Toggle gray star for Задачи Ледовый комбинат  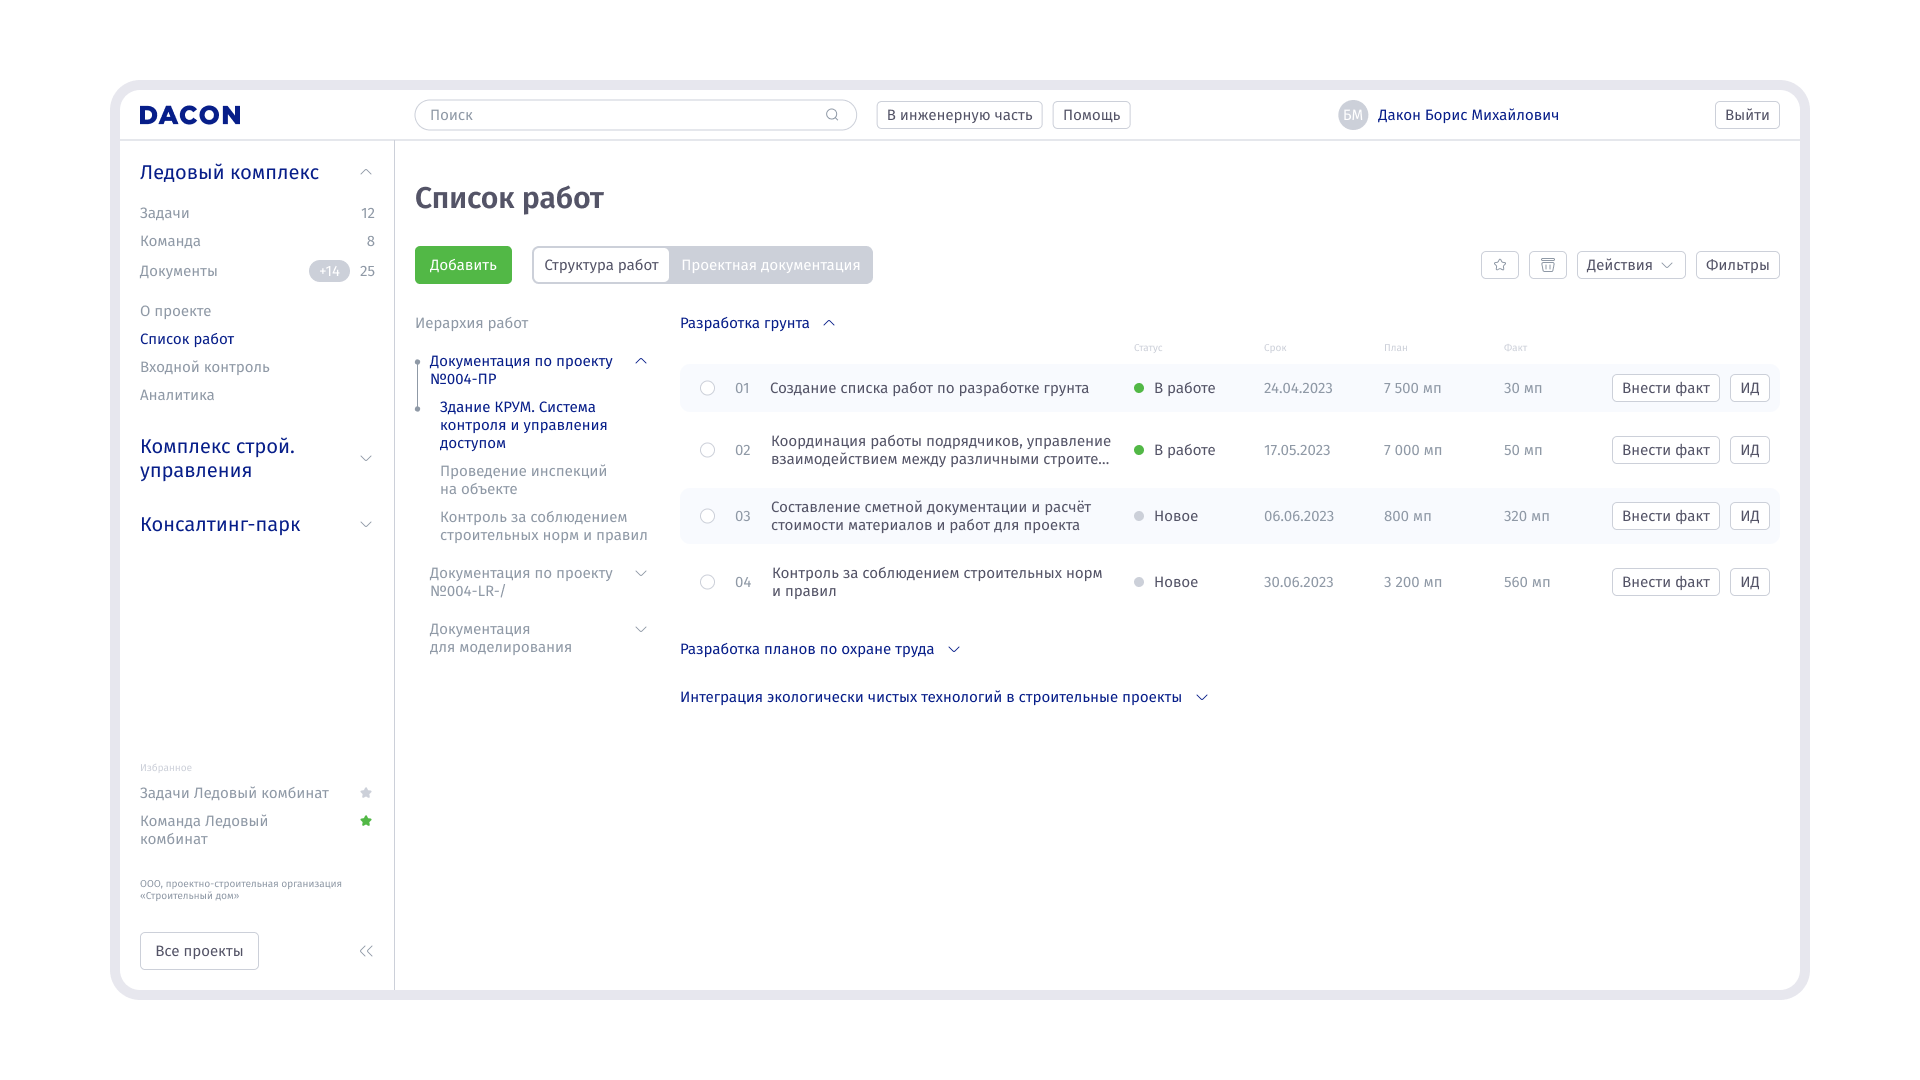click(x=366, y=793)
